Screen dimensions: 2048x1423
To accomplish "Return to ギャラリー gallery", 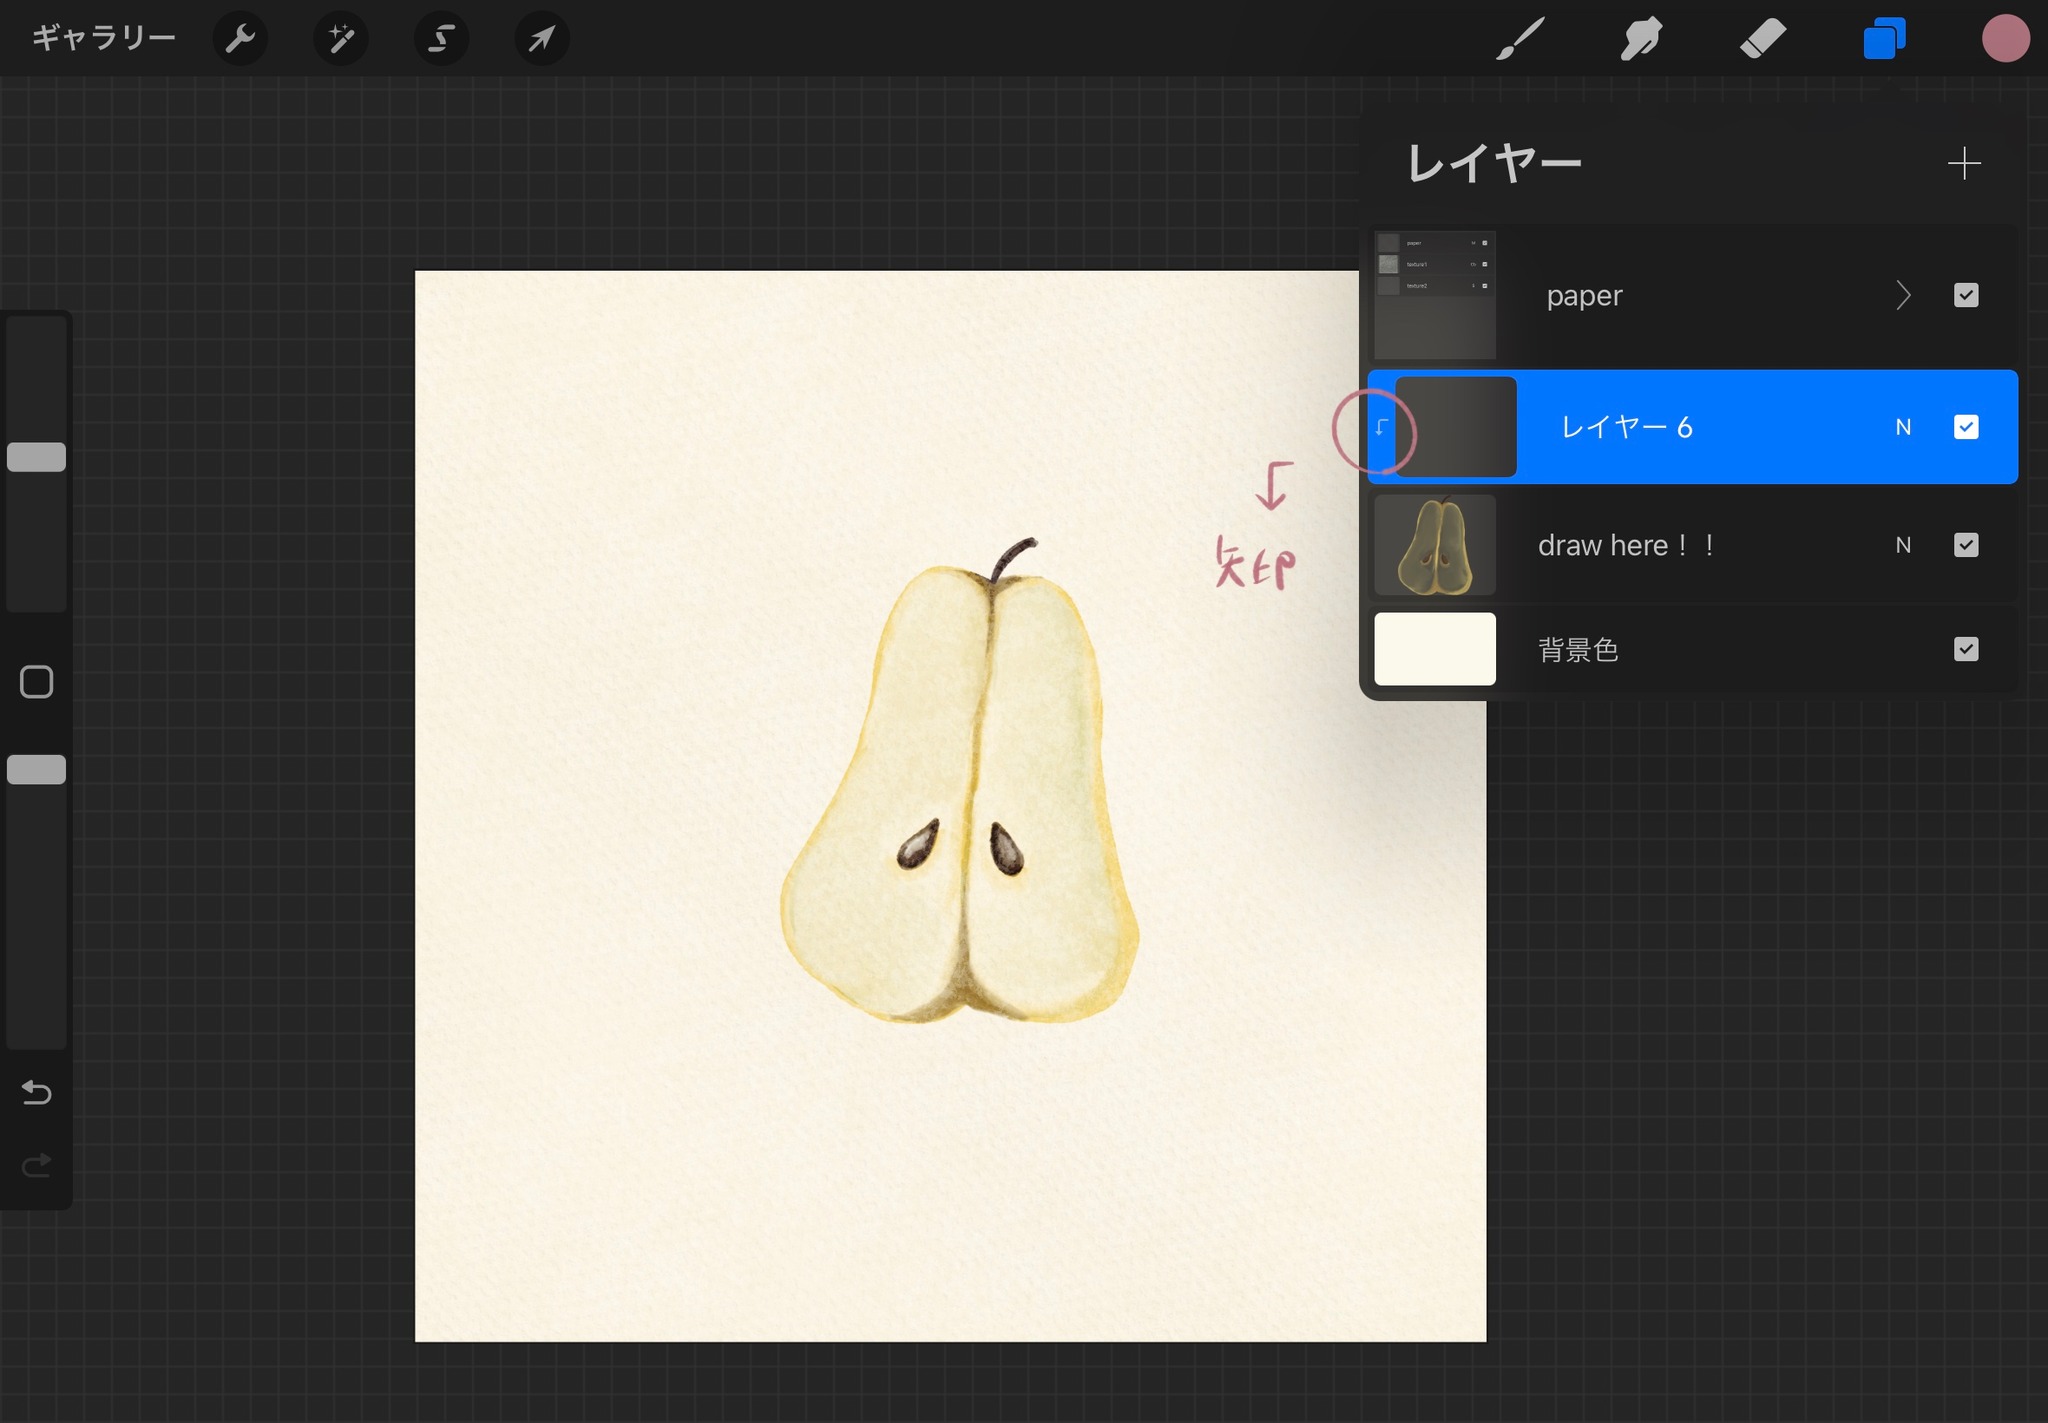I will tap(103, 39).
